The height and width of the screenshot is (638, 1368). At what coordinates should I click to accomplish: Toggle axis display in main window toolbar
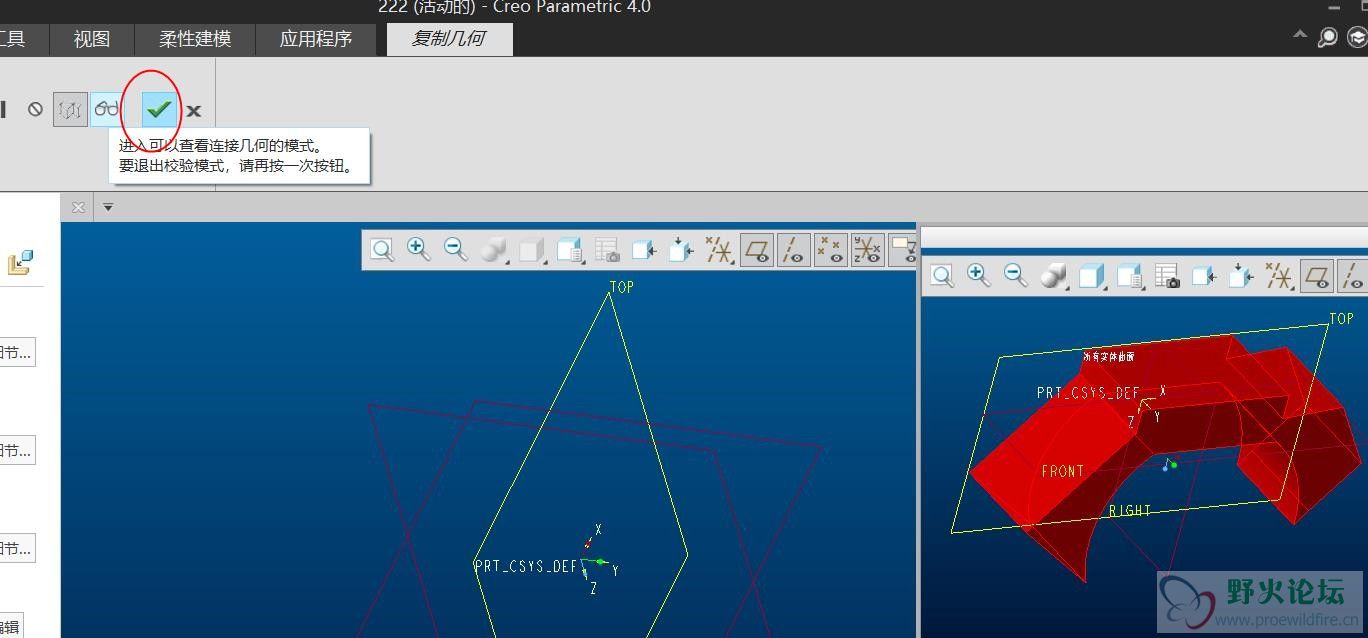click(x=794, y=250)
